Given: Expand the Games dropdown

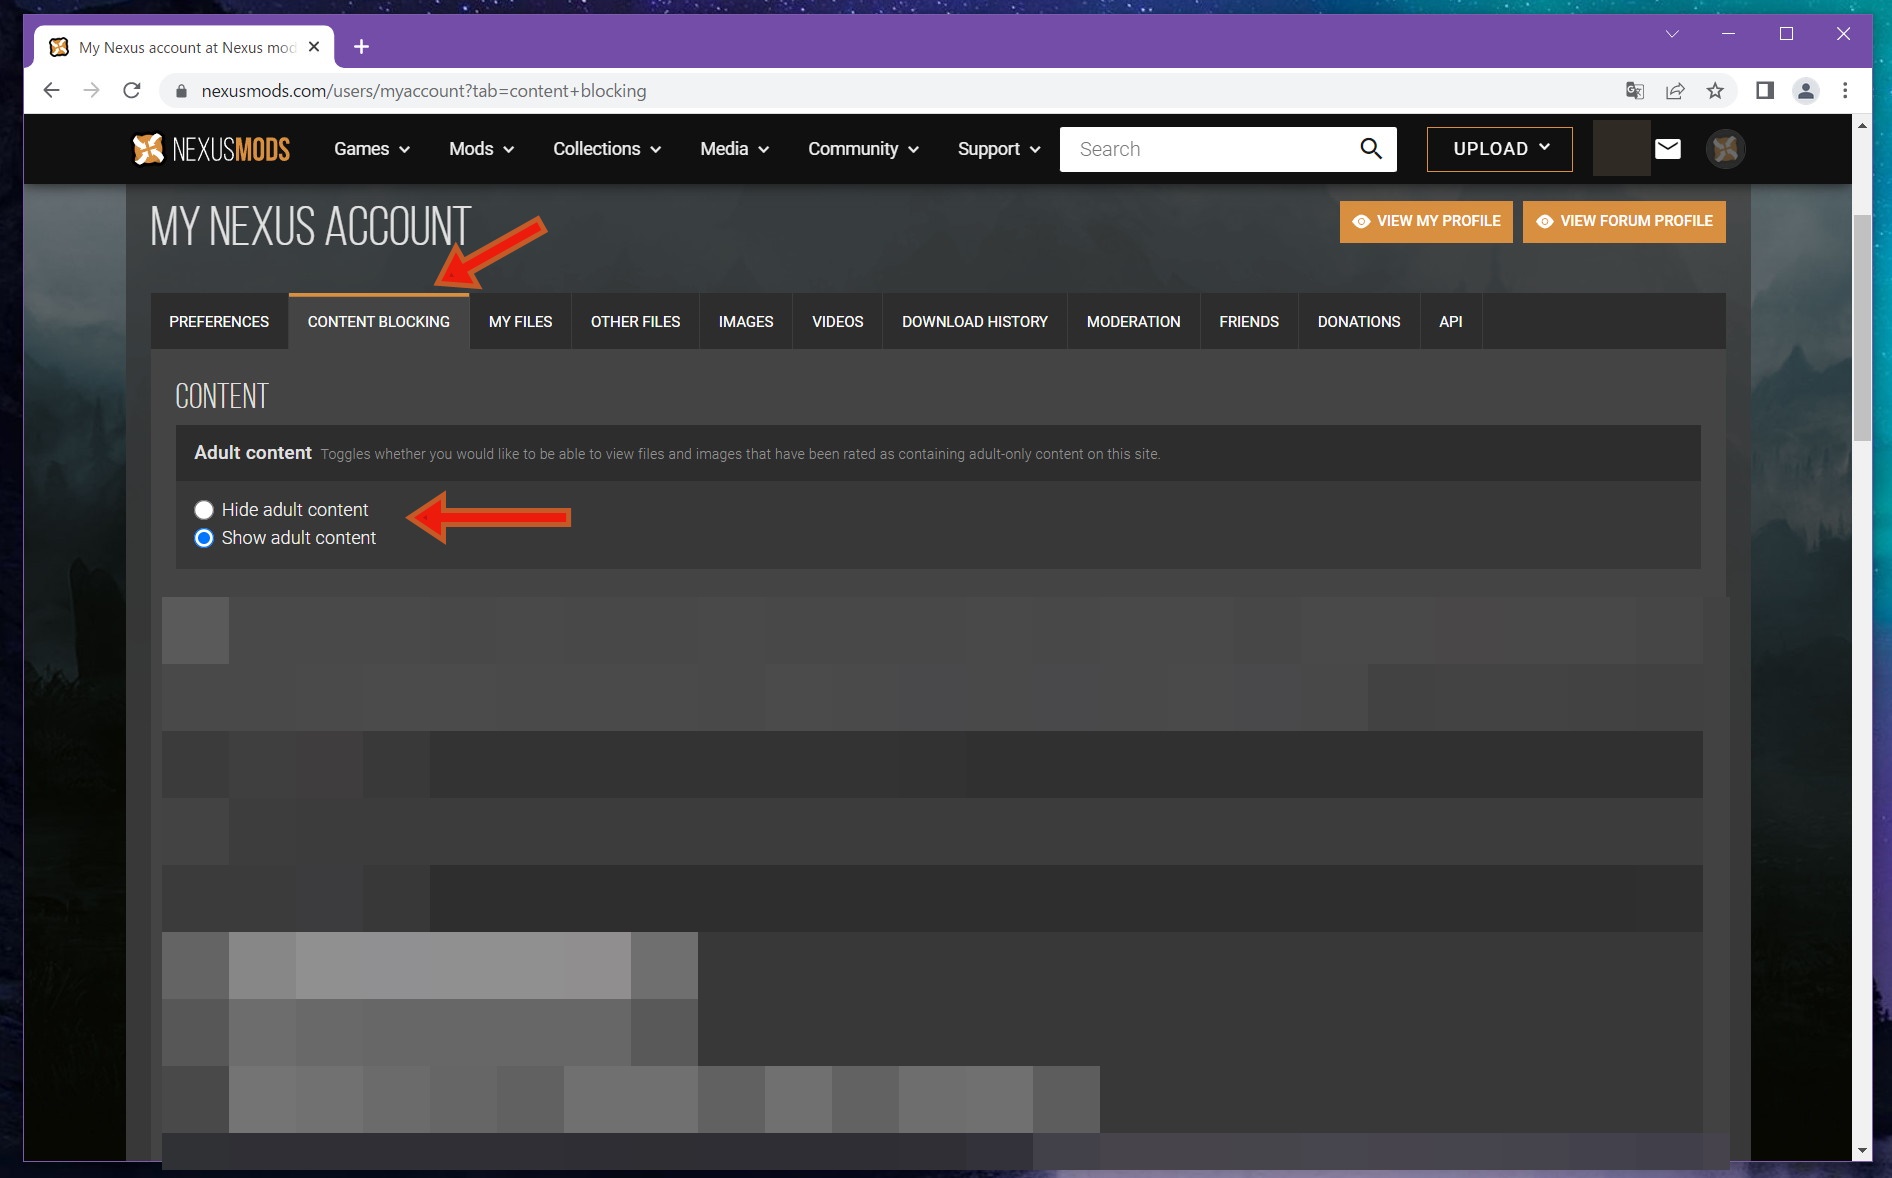Looking at the screenshot, I should pos(372,149).
